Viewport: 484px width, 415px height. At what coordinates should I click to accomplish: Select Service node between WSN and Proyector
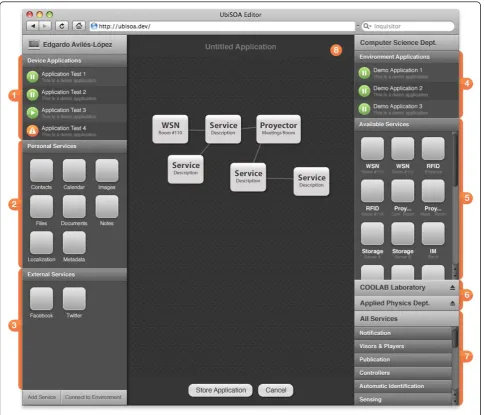[223, 129]
